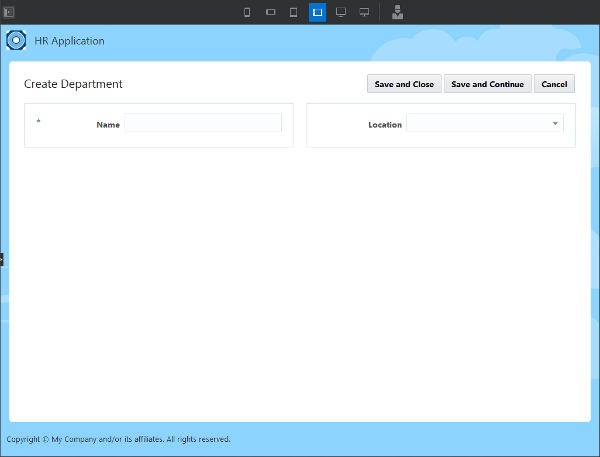Screen dimensions: 600x457
Task: Open the Location dropdown
Action: coord(484,123)
